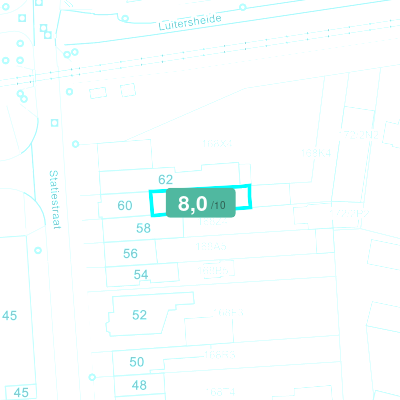Click bright cyan highlighted parcel outline edge
The height and width of the screenshot is (400, 400).
click(x=151, y=203)
